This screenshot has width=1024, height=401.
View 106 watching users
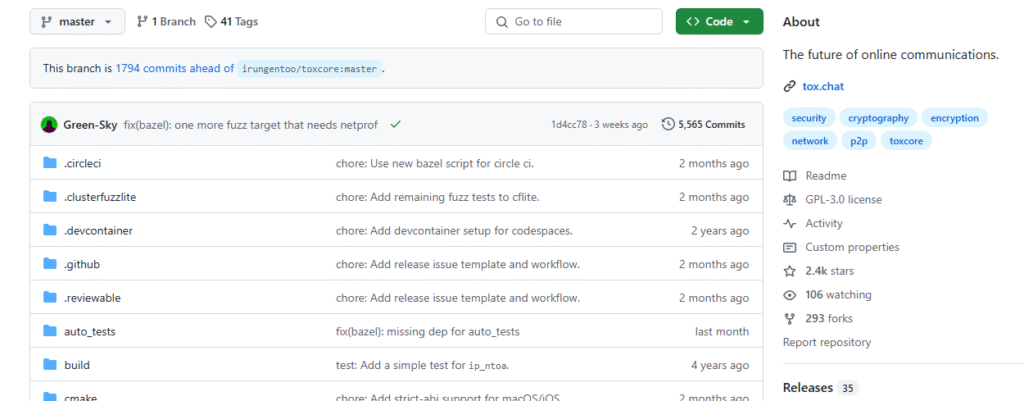[x=838, y=295]
